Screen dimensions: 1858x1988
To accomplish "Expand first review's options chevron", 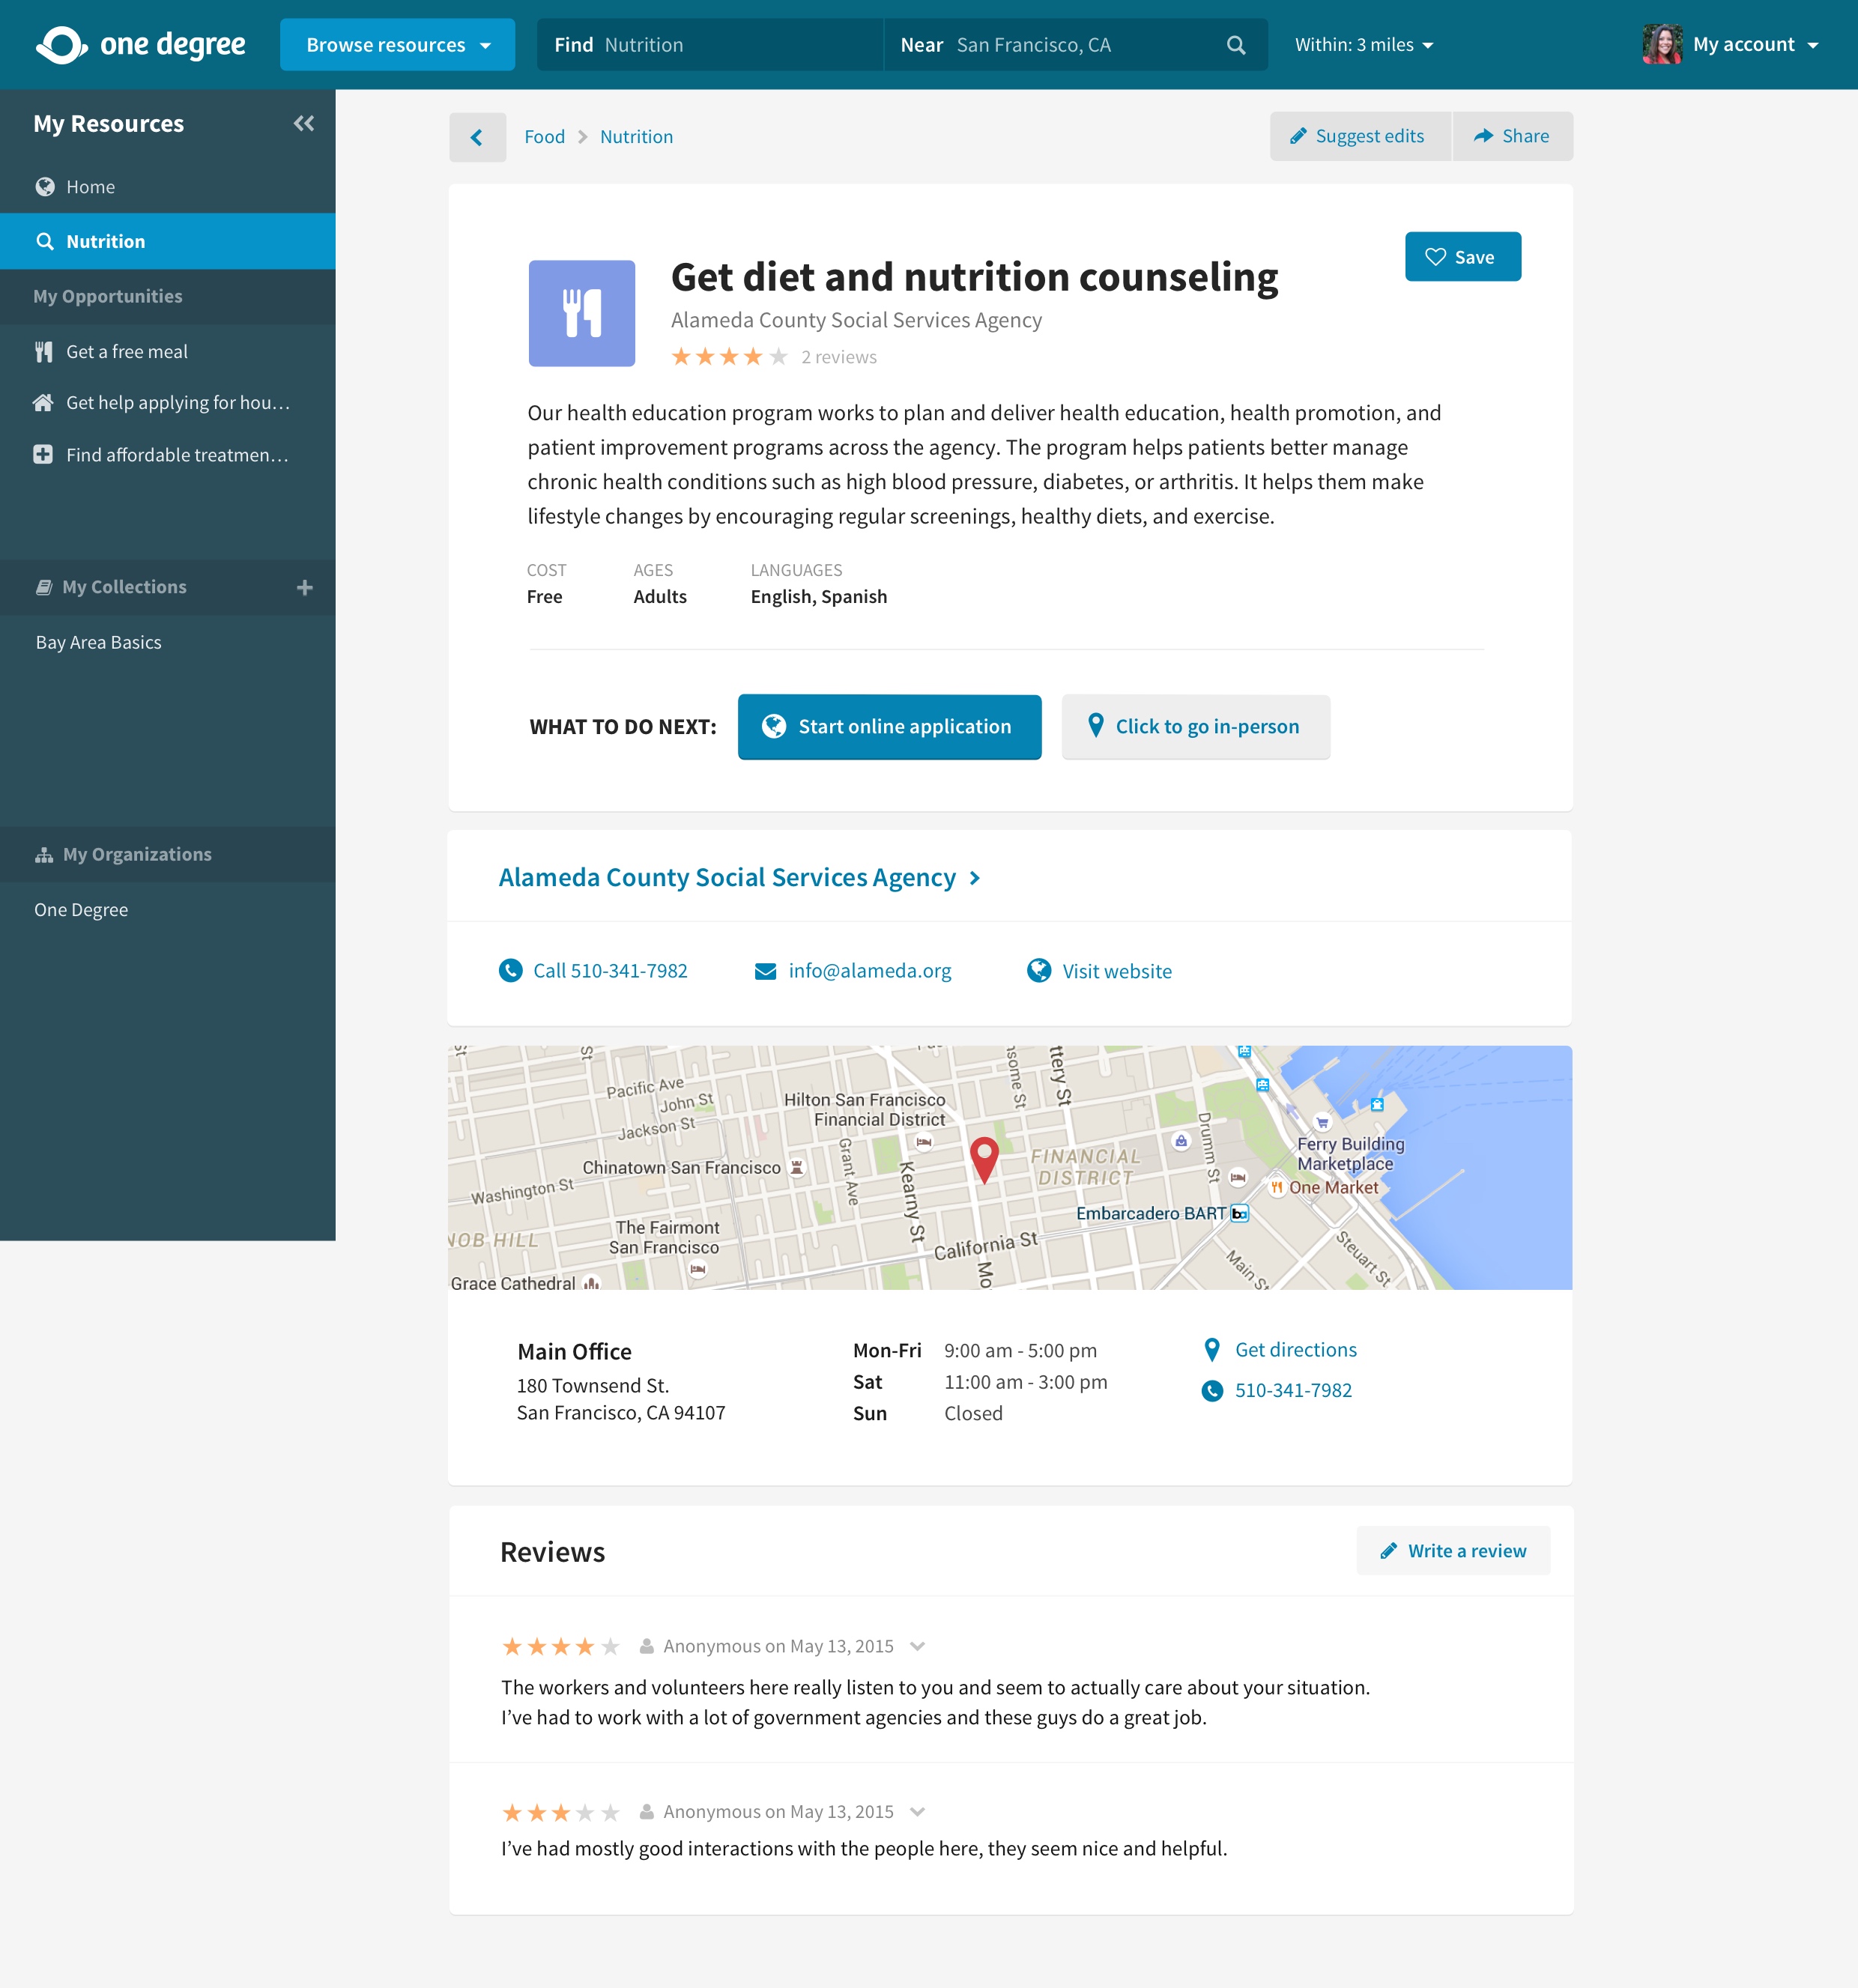I will [x=917, y=1646].
